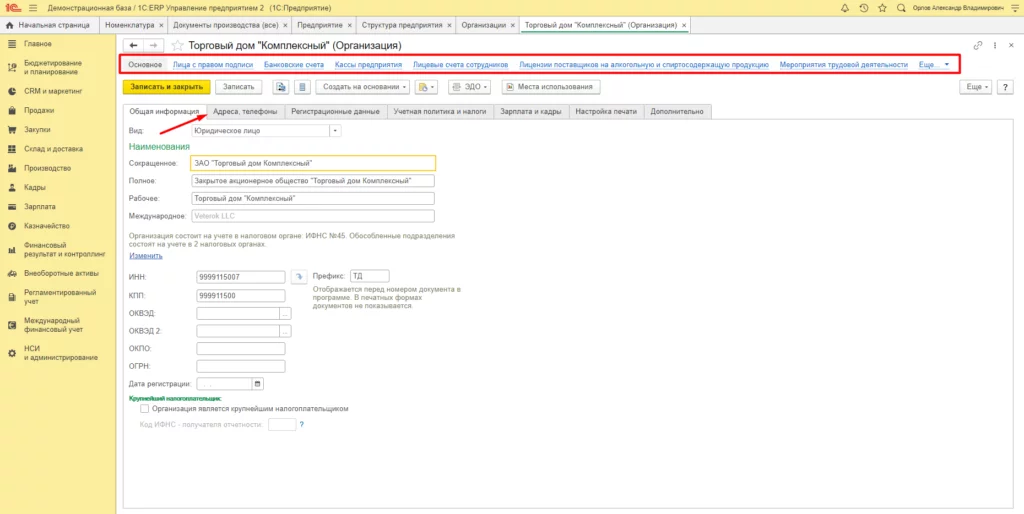Open Казначейство section in sidebar
The height and width of the screenshot is (514, 1024).
pyautogui.click(x=47, y=226)
